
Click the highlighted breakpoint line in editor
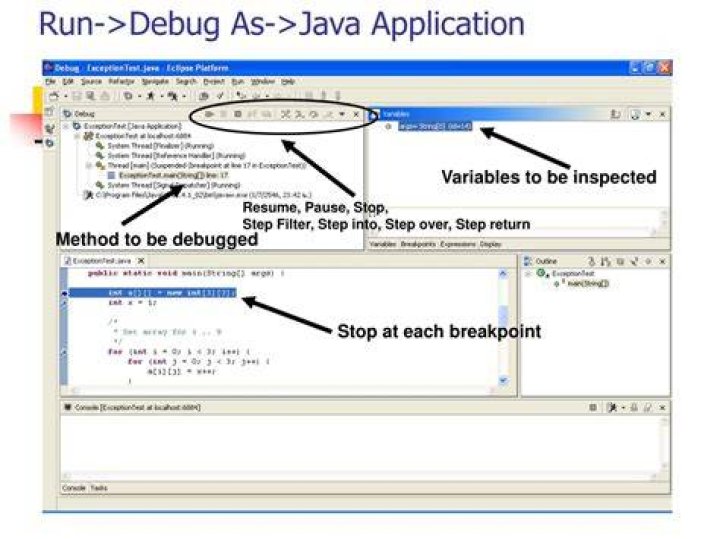pyautogui.click(x=153, y=292)
